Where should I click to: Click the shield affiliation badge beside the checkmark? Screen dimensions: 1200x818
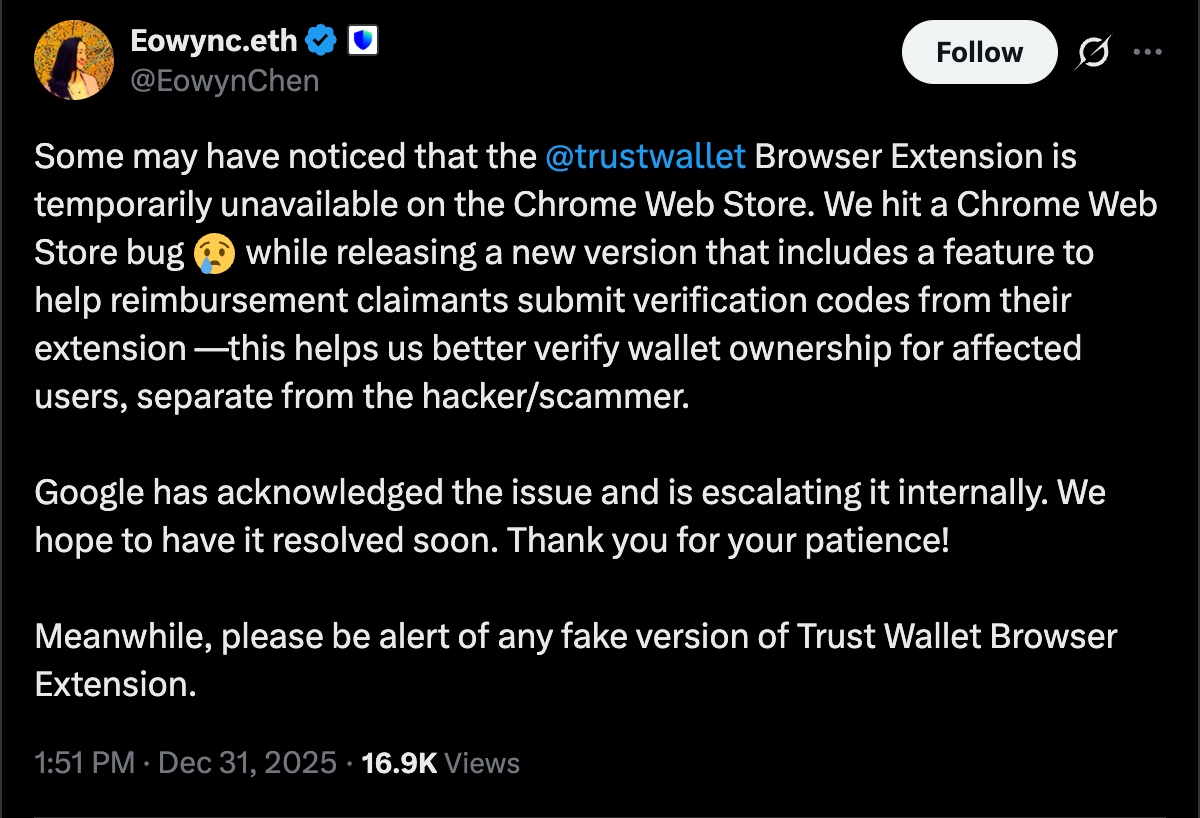363,41
